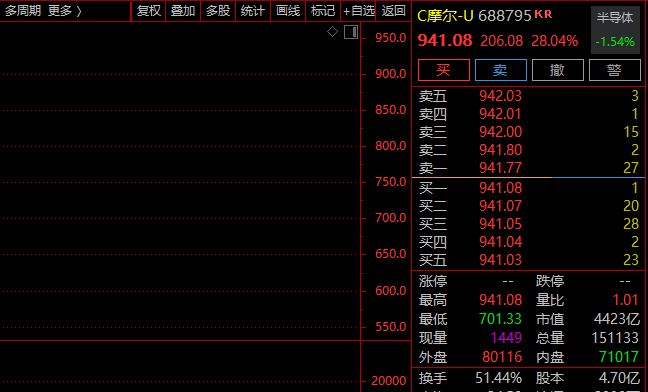The image size is (648, 392).
Task: Click the 市值 value 4423亿
Action: 617,319
